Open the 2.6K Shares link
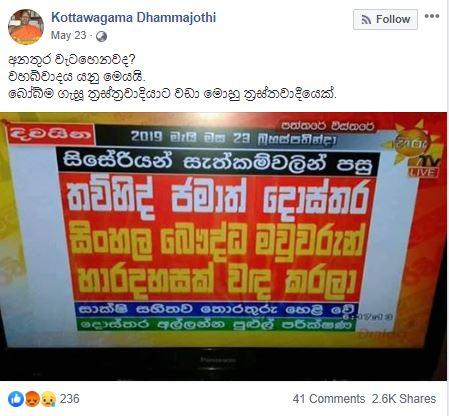Viewport: 449px width, 416px height. 404,399
